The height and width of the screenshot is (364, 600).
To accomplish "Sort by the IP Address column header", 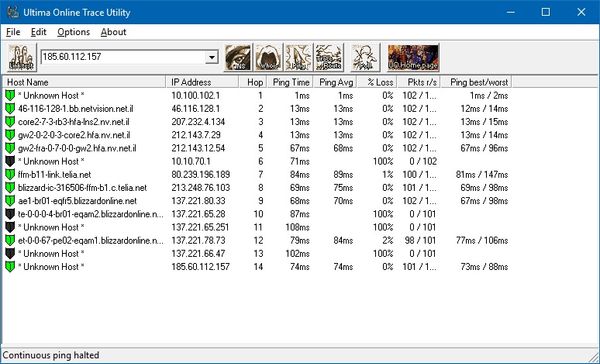I will pyautogui.click(x=202, y=82).
